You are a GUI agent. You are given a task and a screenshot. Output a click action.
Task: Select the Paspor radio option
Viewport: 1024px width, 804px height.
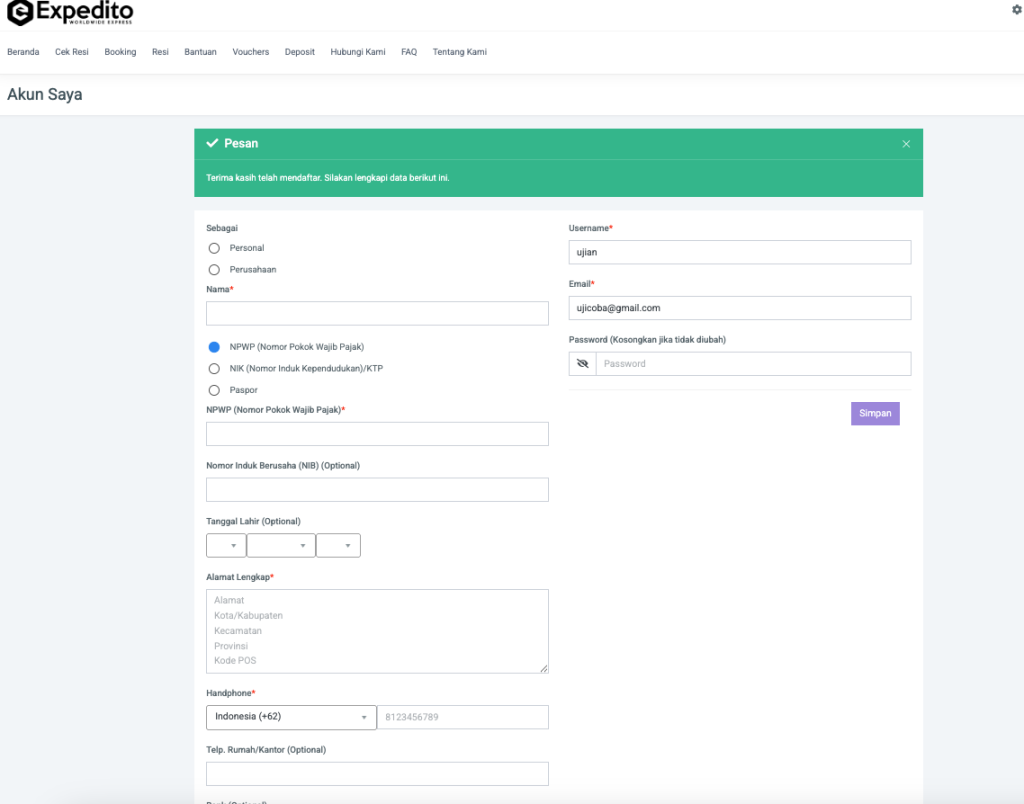coord(214,390)
